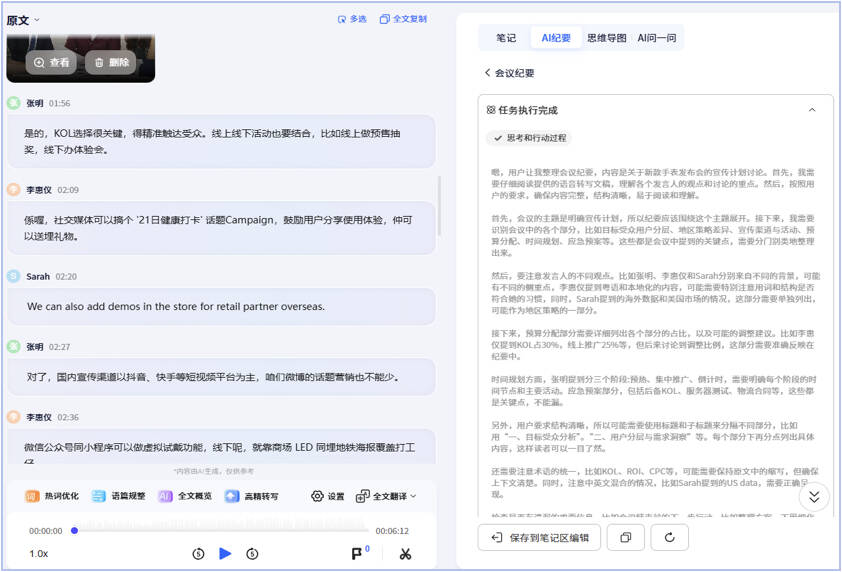Click 保存到笔记区编辑 button
This screenshot has height=572, width=842.
pos(540,538)
